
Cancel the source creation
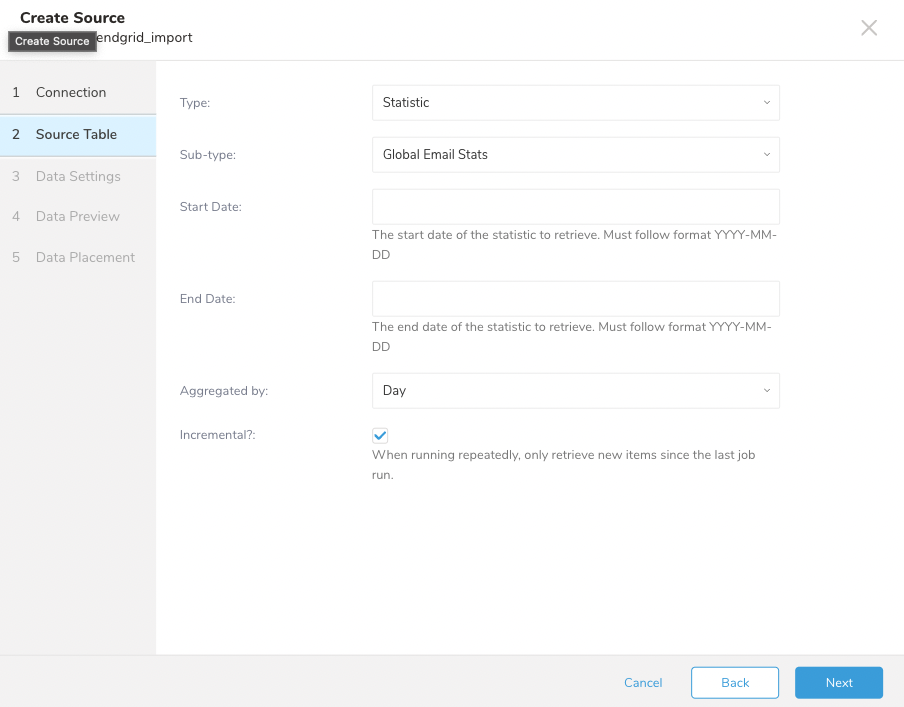click(643, 683)
